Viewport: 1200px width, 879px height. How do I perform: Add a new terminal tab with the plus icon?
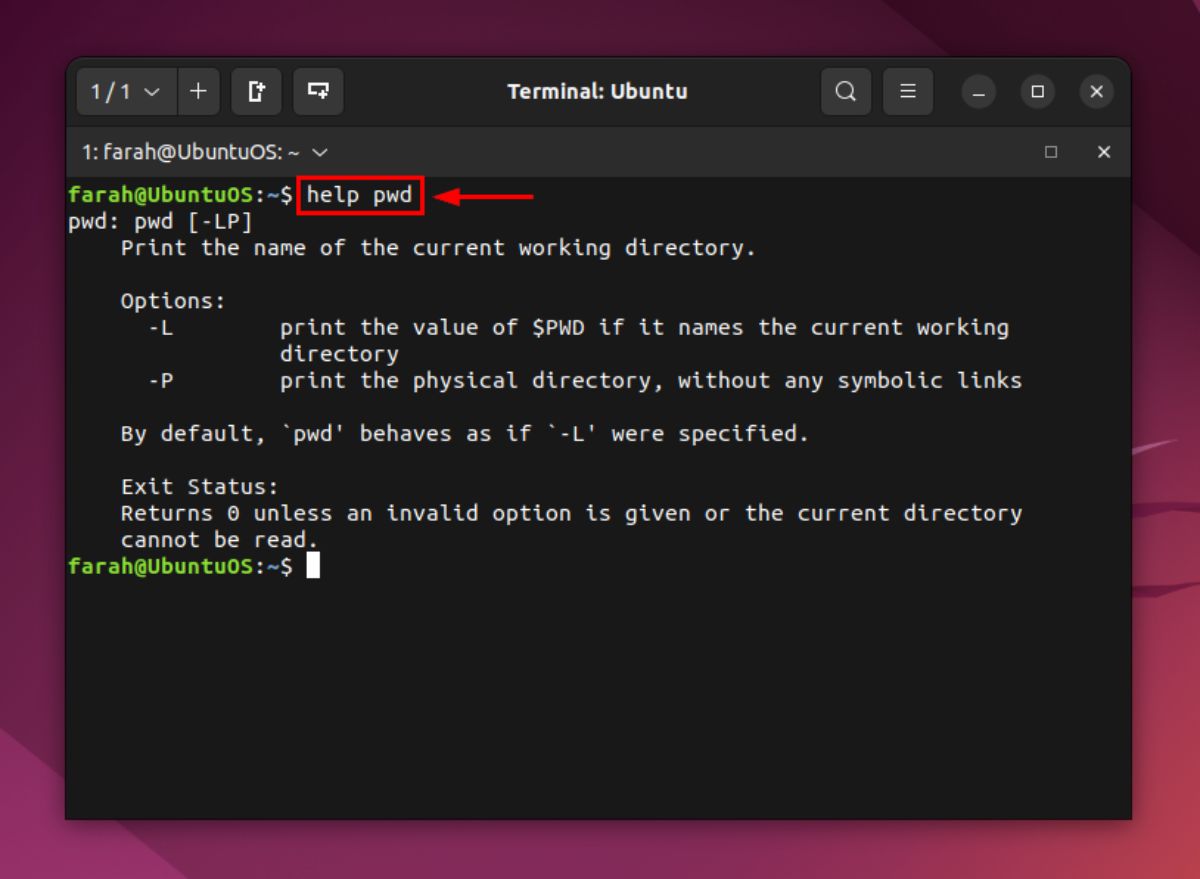click(x=198, y=91)
